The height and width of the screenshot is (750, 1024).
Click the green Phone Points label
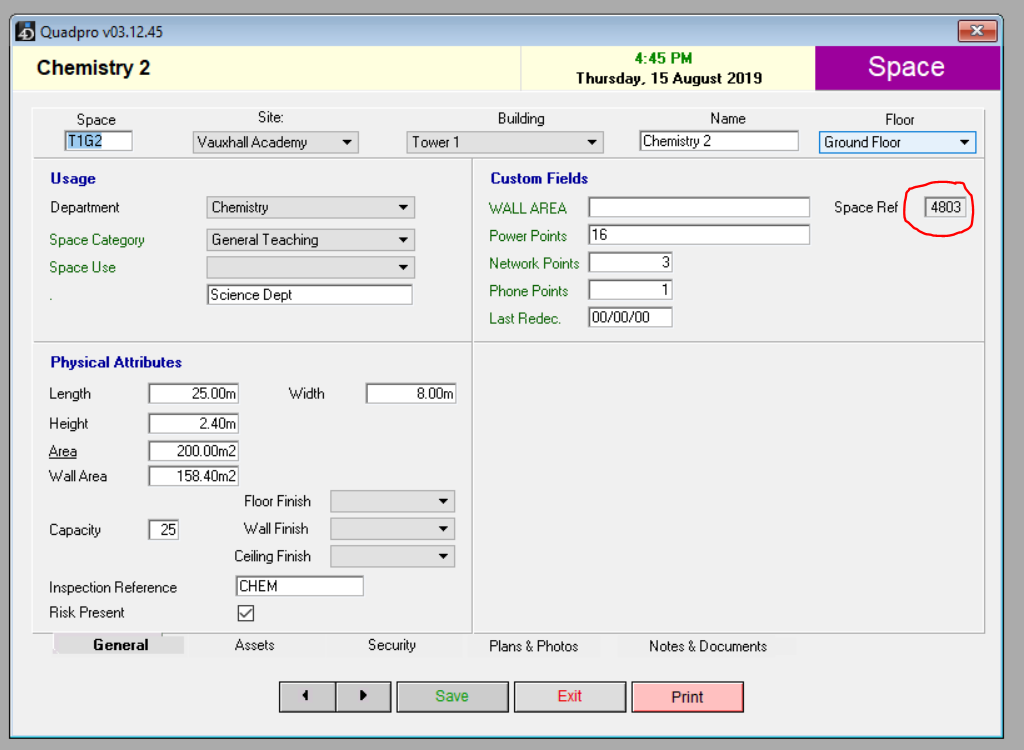[x=528, y=291]
